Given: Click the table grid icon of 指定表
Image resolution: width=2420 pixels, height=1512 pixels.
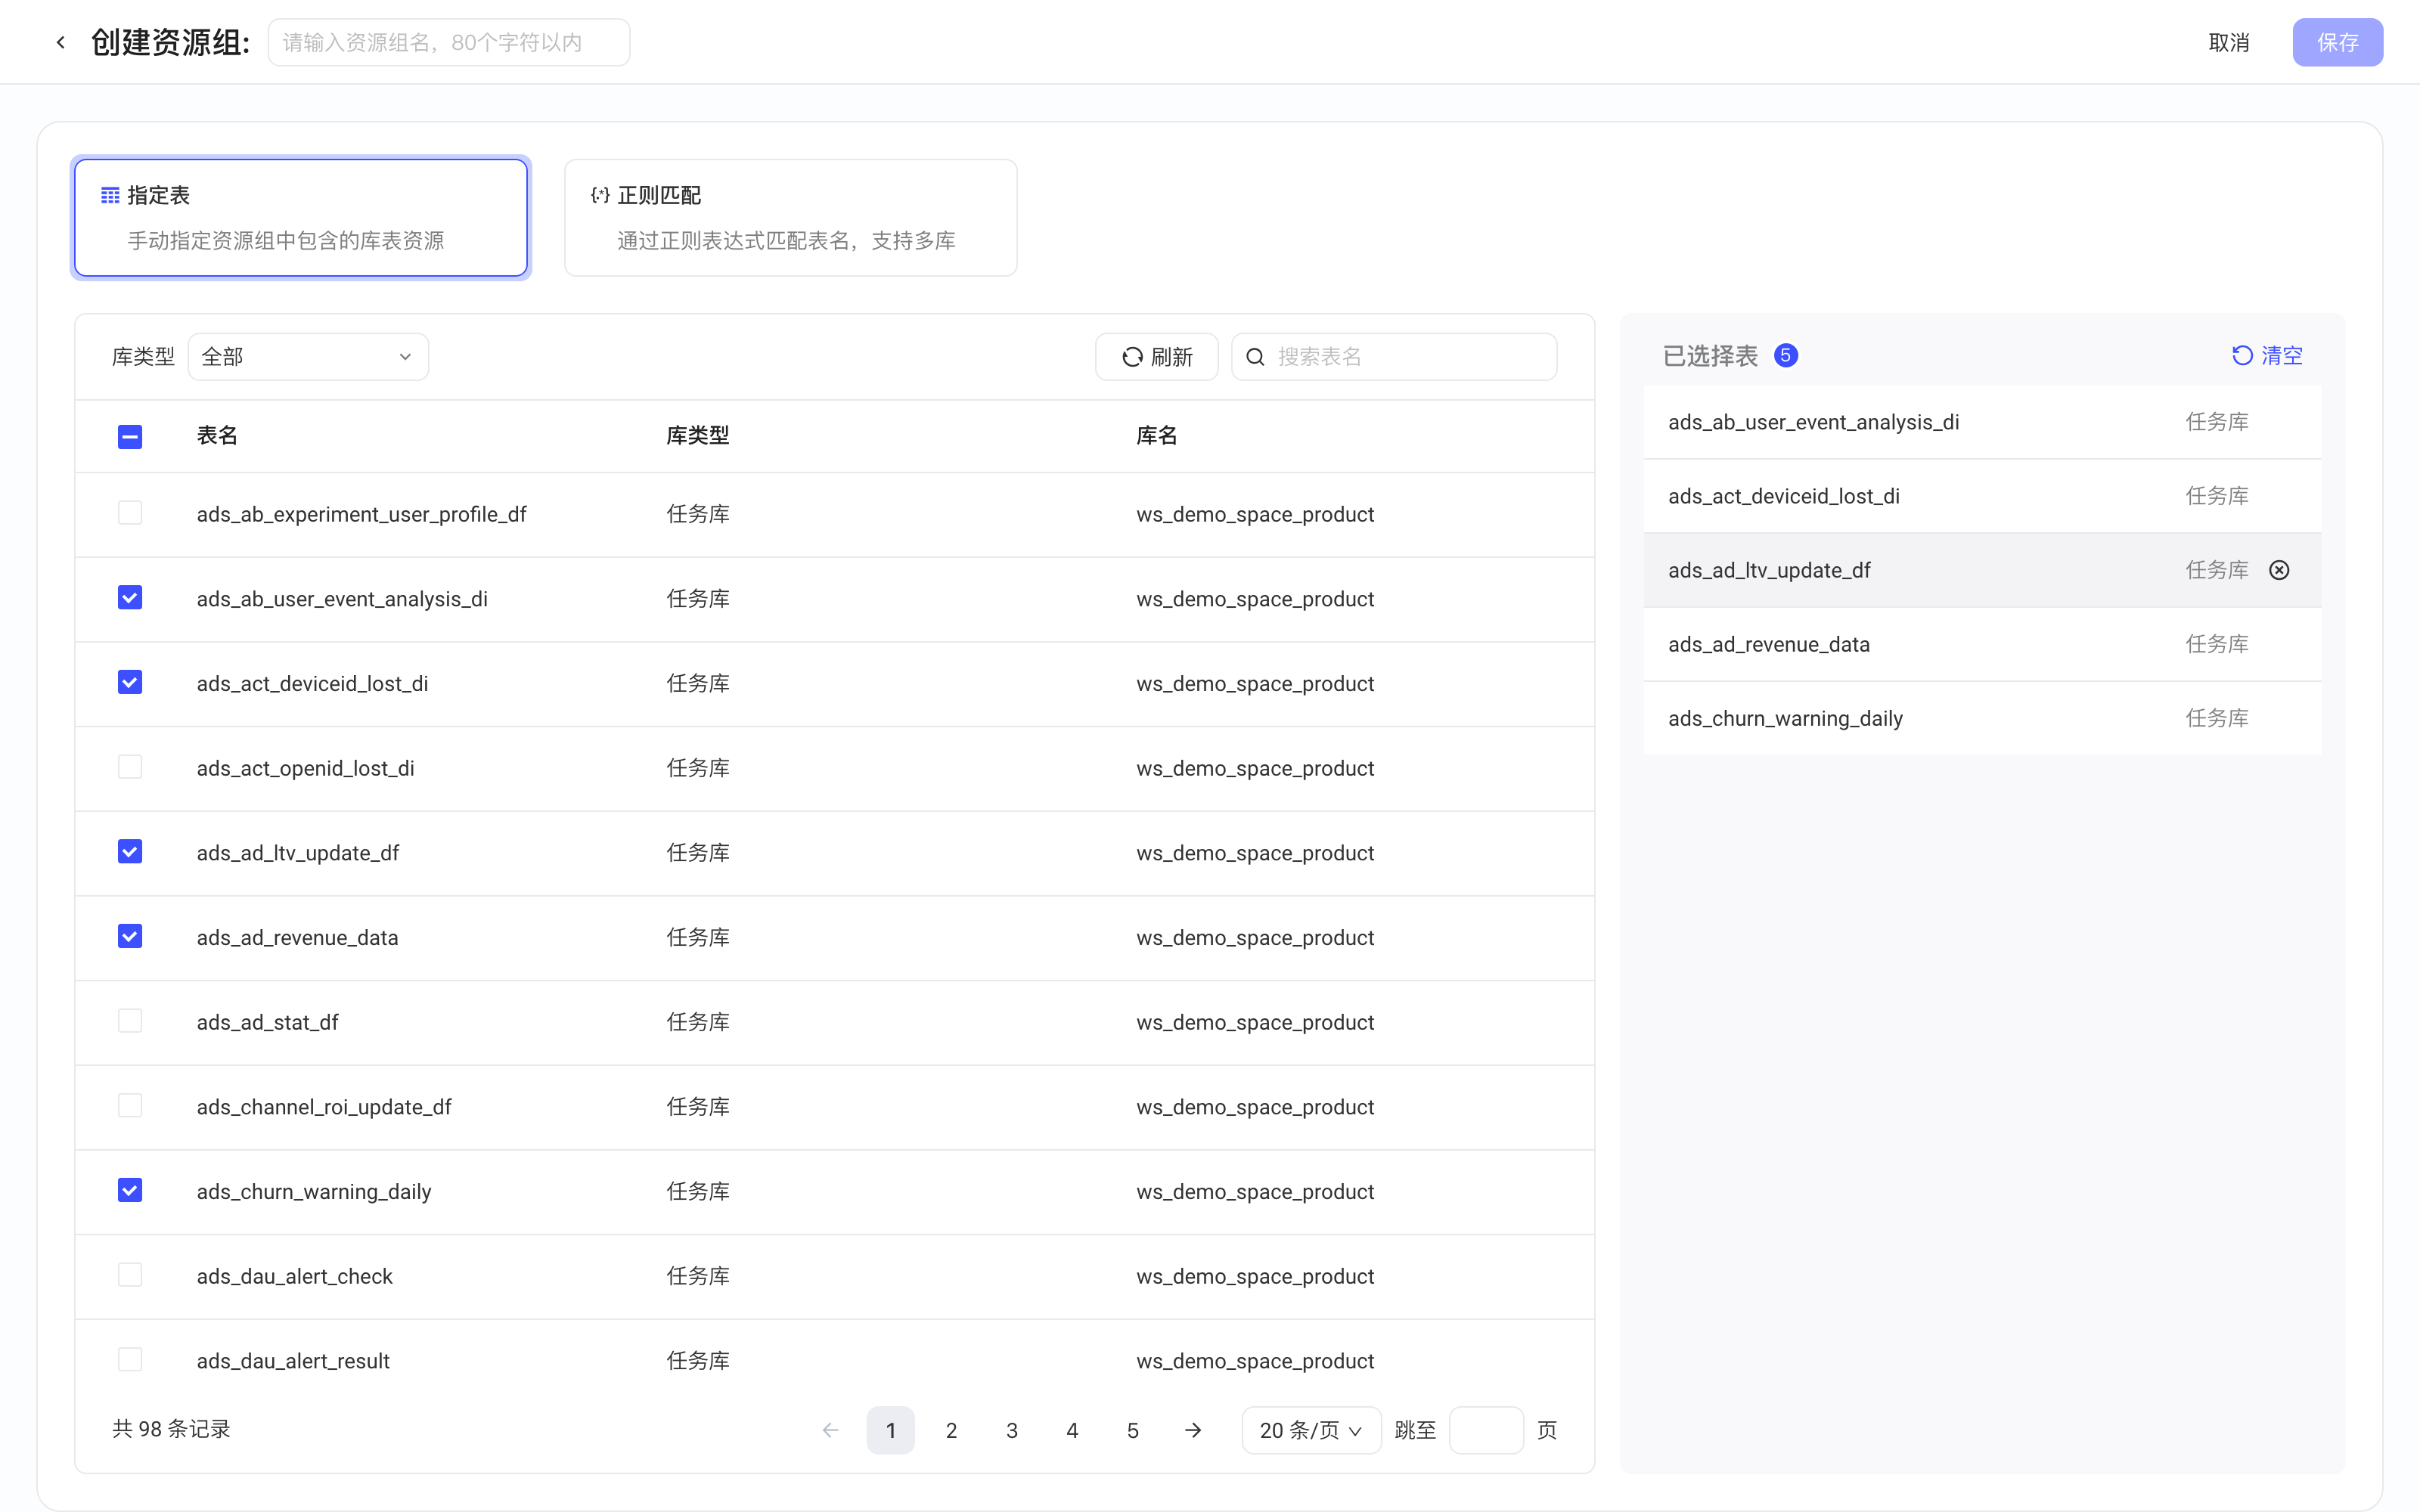Looking at the screenshot, I should 110,195.
